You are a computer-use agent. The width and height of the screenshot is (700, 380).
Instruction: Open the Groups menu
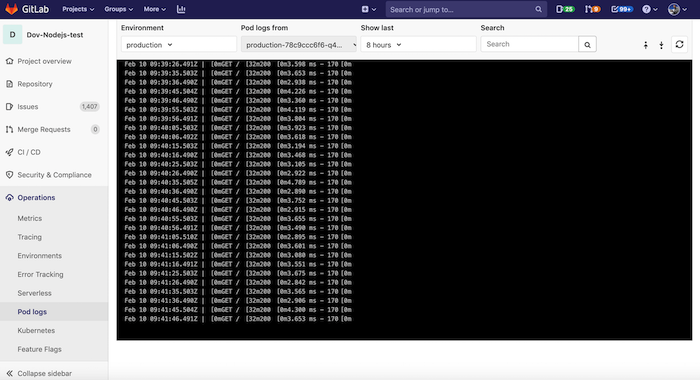[x=119, y=9]
